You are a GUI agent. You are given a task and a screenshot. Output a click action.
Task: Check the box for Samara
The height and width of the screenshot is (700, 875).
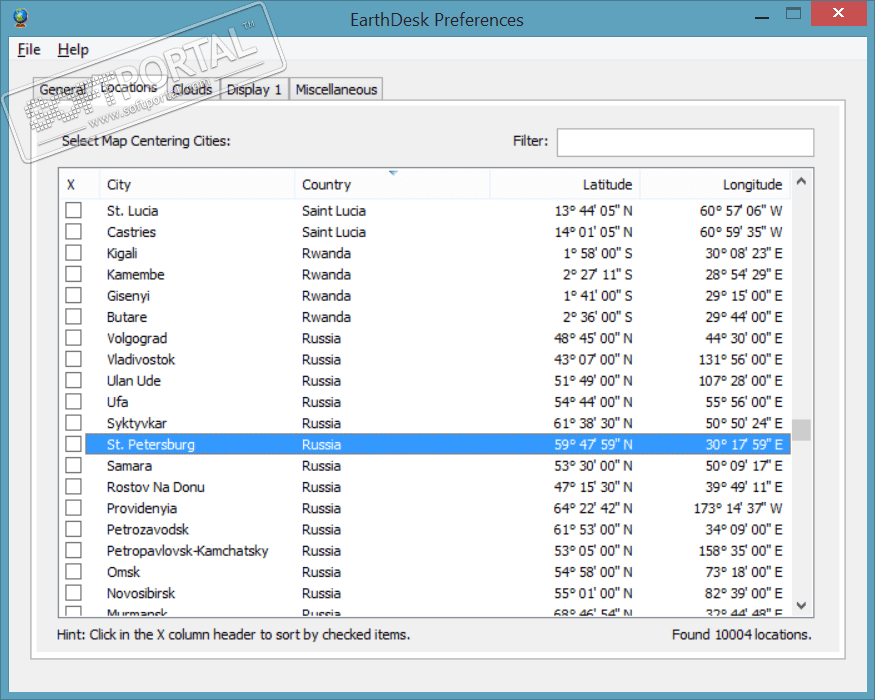73,465
